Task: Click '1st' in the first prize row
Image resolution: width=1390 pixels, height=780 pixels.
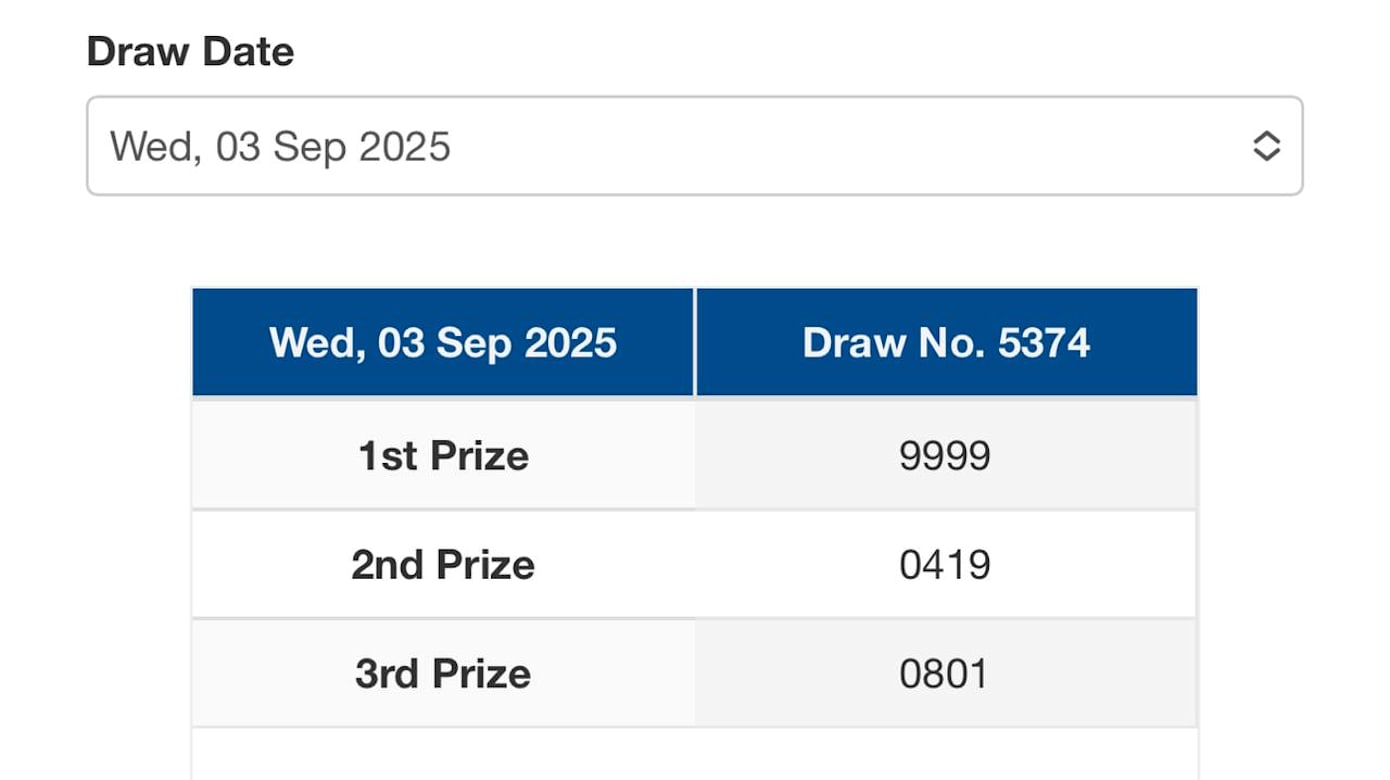Action: click(387, 456)
